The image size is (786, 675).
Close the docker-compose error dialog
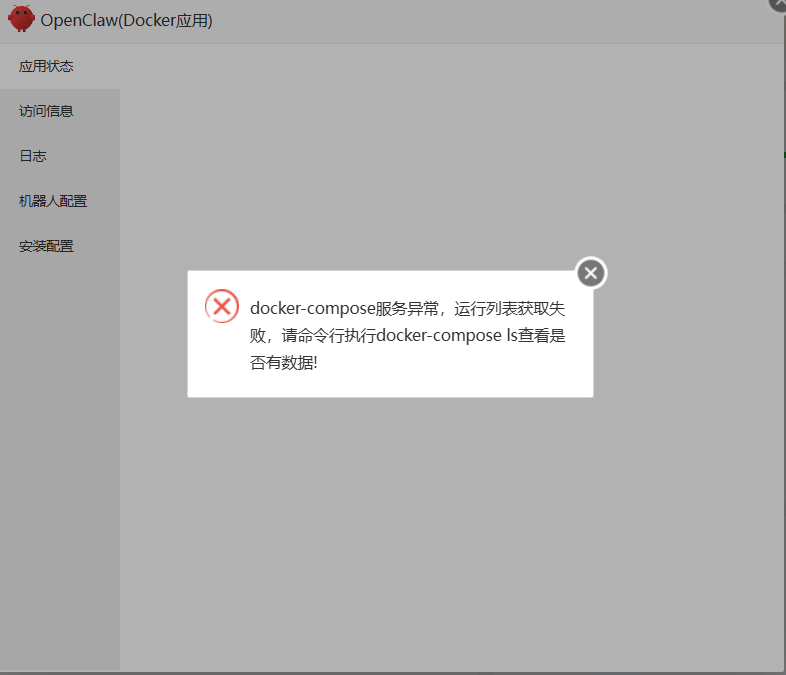click(x=591, y=273)
